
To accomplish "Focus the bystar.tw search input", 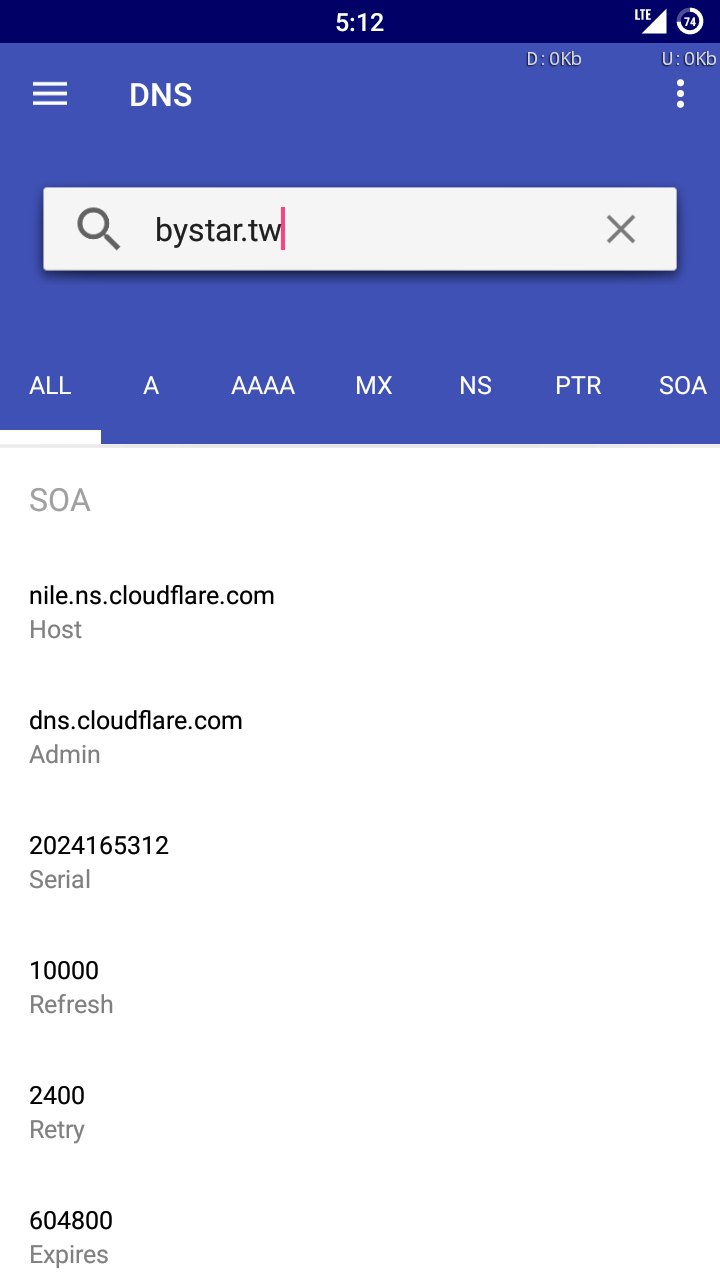I will [360, 230].
